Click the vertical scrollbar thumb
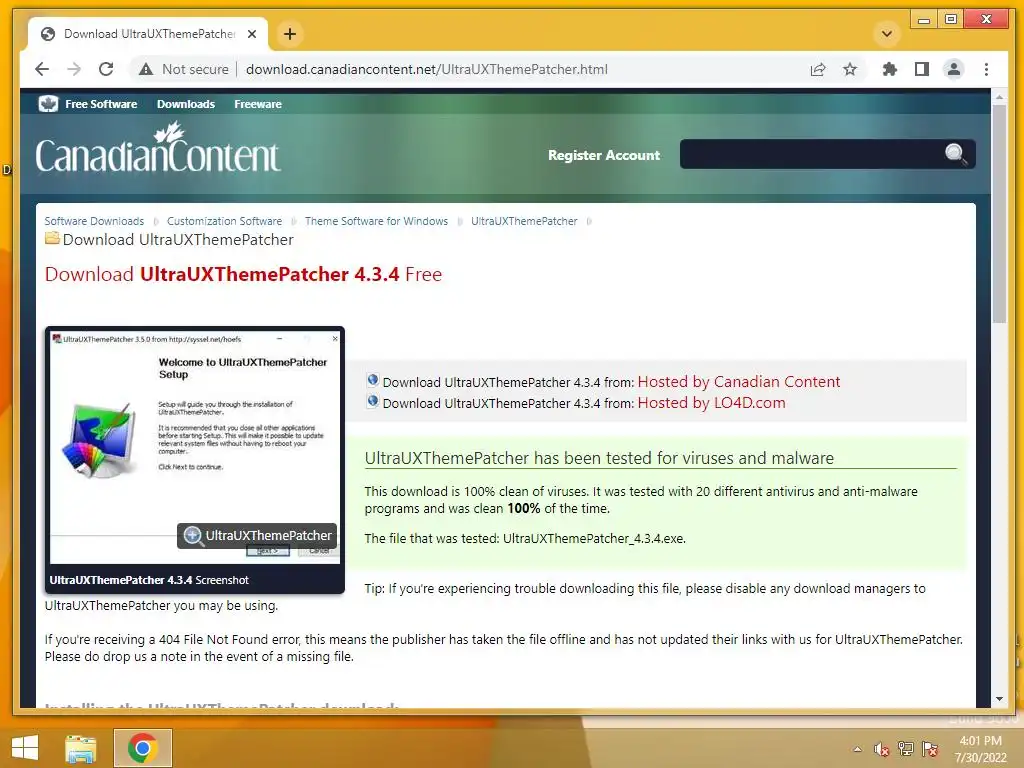 click(999, 214)
